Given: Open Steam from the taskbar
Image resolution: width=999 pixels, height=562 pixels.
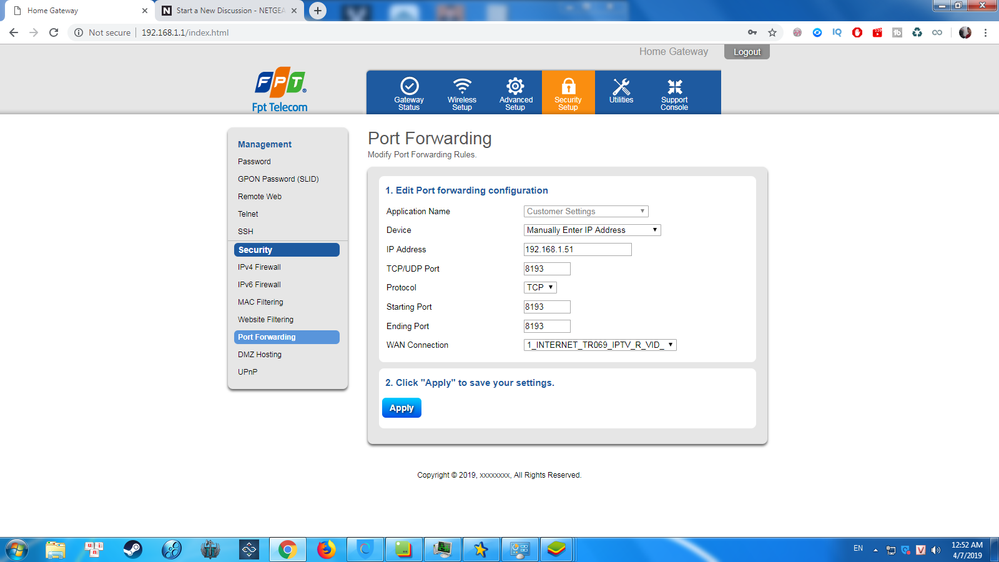Looking at the screenshot, I should coord(133,549).
